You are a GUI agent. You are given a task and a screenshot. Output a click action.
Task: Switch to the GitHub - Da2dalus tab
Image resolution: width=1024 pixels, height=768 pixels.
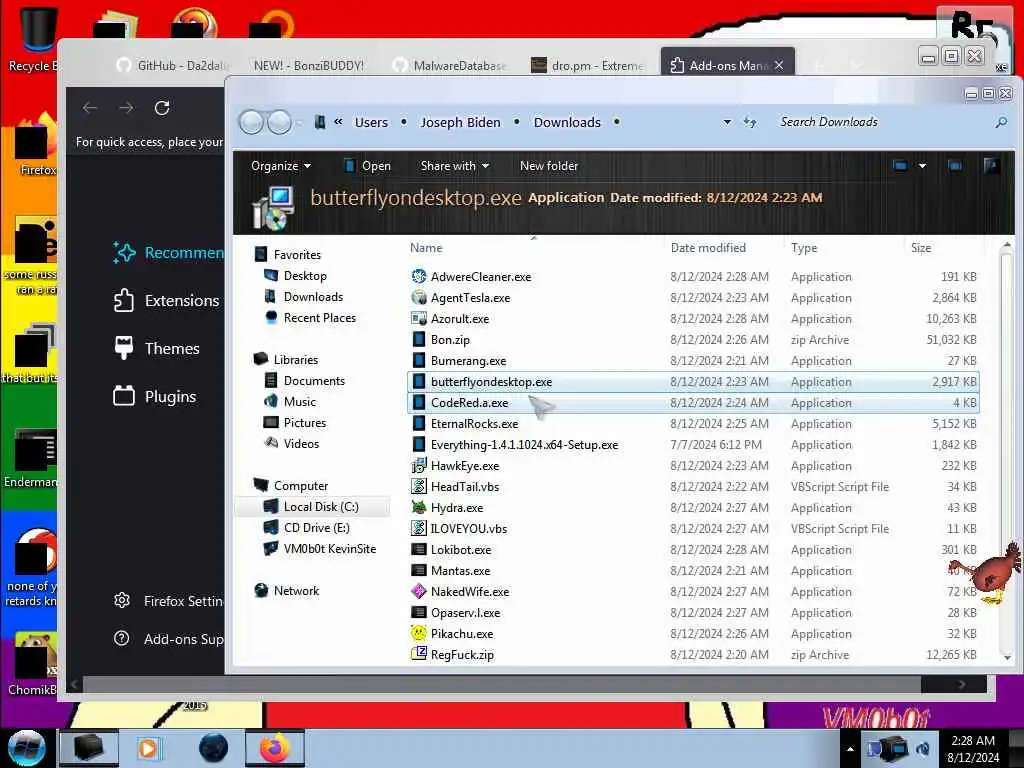click(x=174, y=65)
